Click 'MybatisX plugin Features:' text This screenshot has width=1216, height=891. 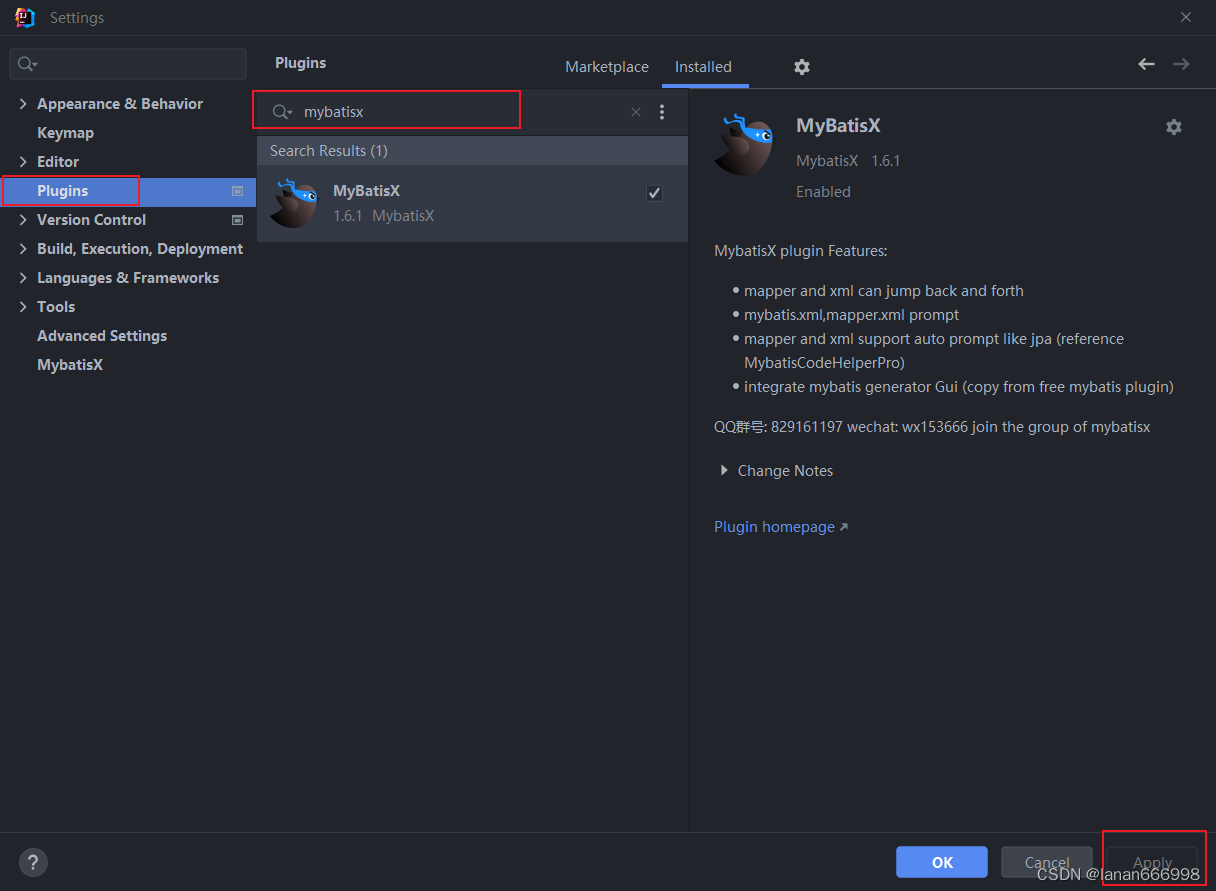click(x=801, y=251)
